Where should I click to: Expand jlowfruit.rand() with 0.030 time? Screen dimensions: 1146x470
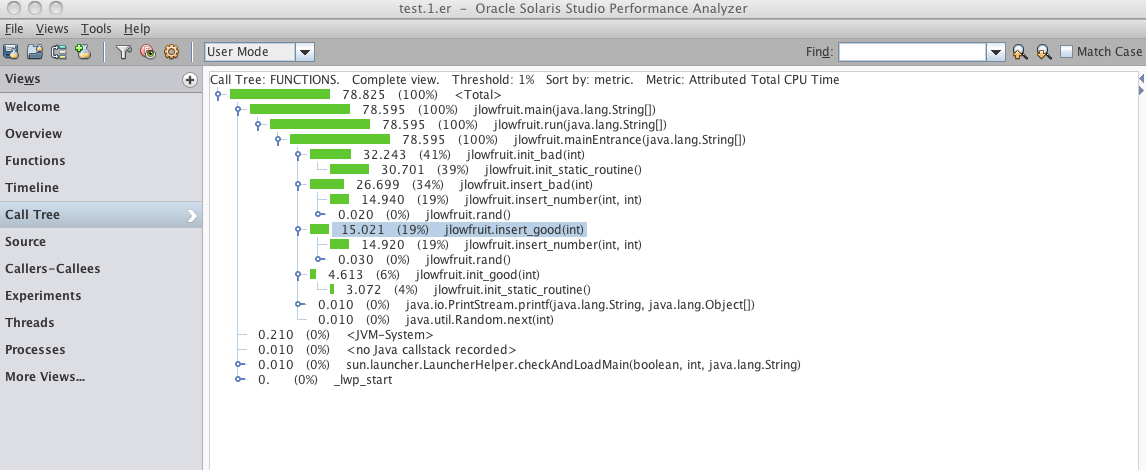point(319,259)
